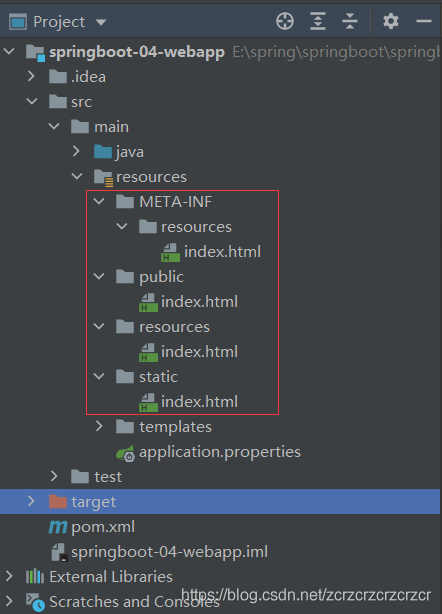Image resolution: width=442 pixels, height=614 pixels.
Task: Expand the .idea folder
Action: coord(31,76)
